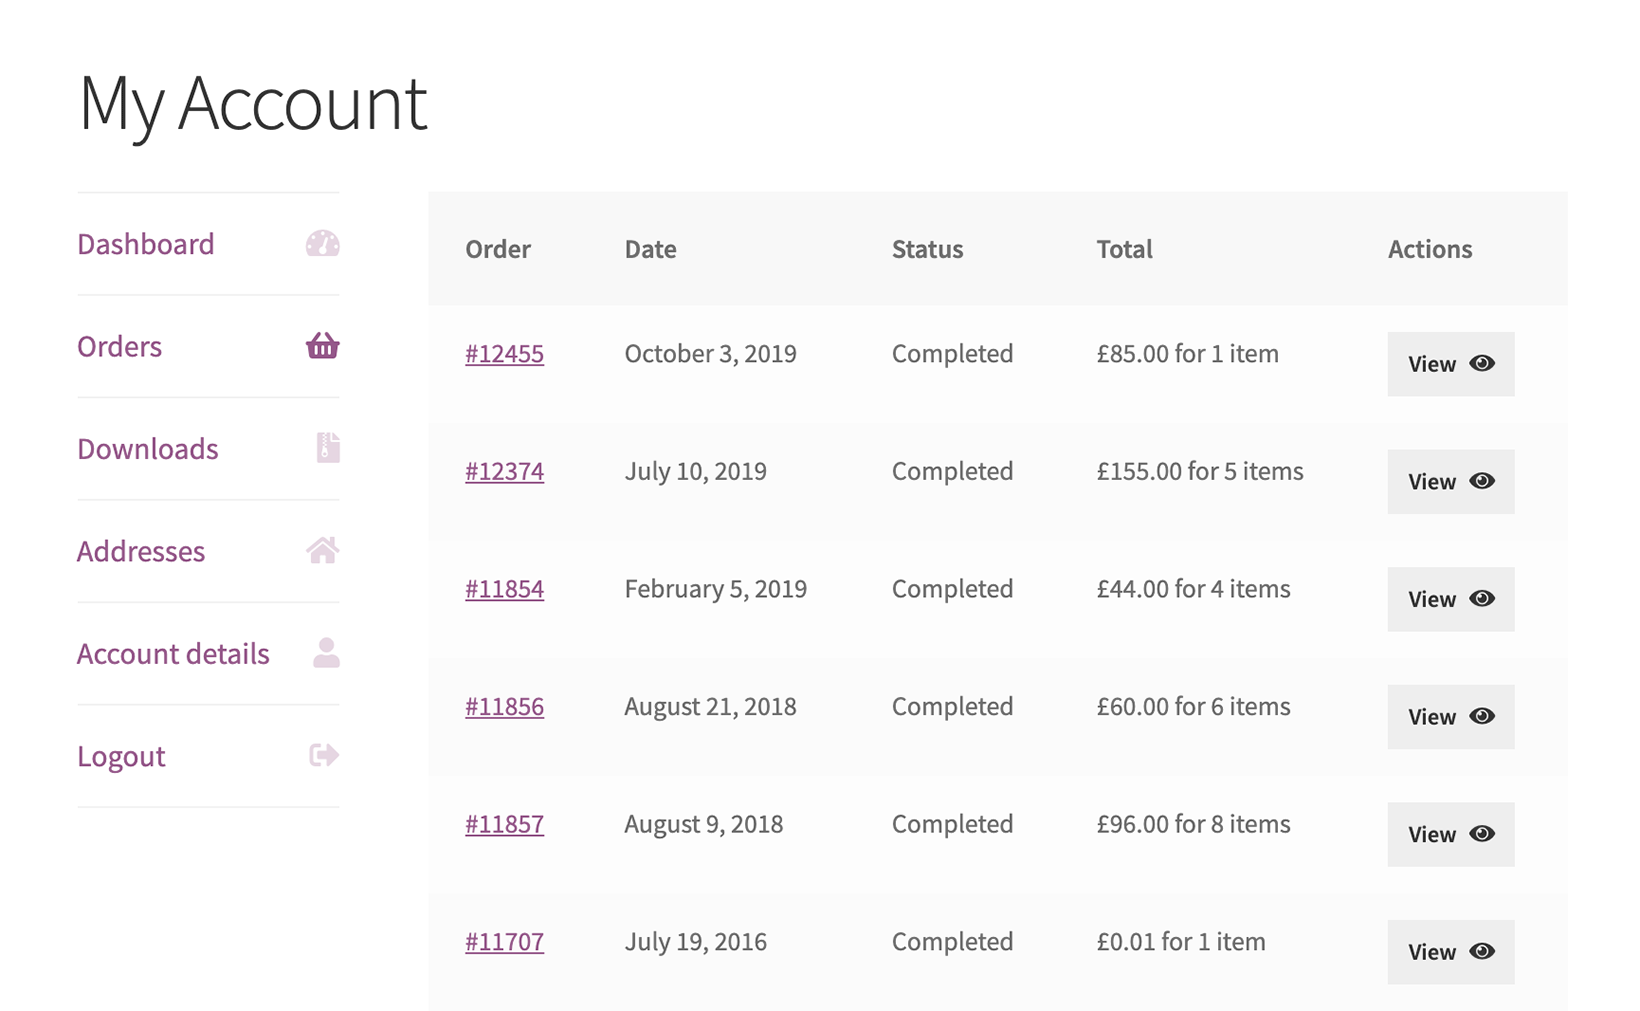Open order #12374 link
The width and height of the screenshot is (1640, 1011).
coord(504,471)
